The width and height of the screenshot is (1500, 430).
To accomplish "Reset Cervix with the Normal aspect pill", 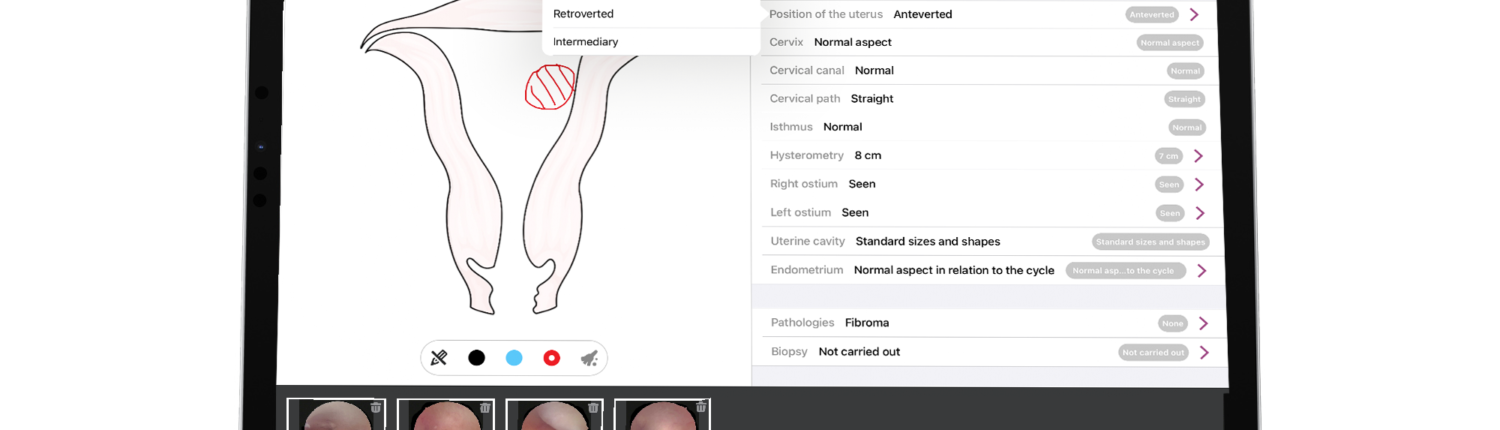I will pyautogui.click(x=1170, y=43).
